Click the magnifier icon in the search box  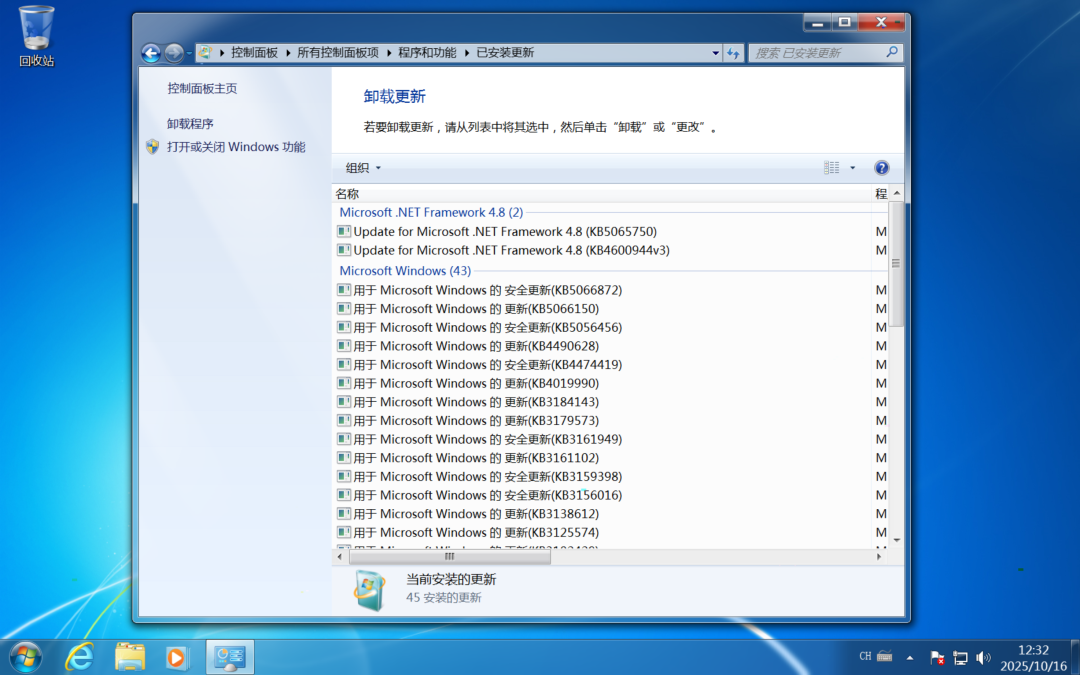click(893, 52)
